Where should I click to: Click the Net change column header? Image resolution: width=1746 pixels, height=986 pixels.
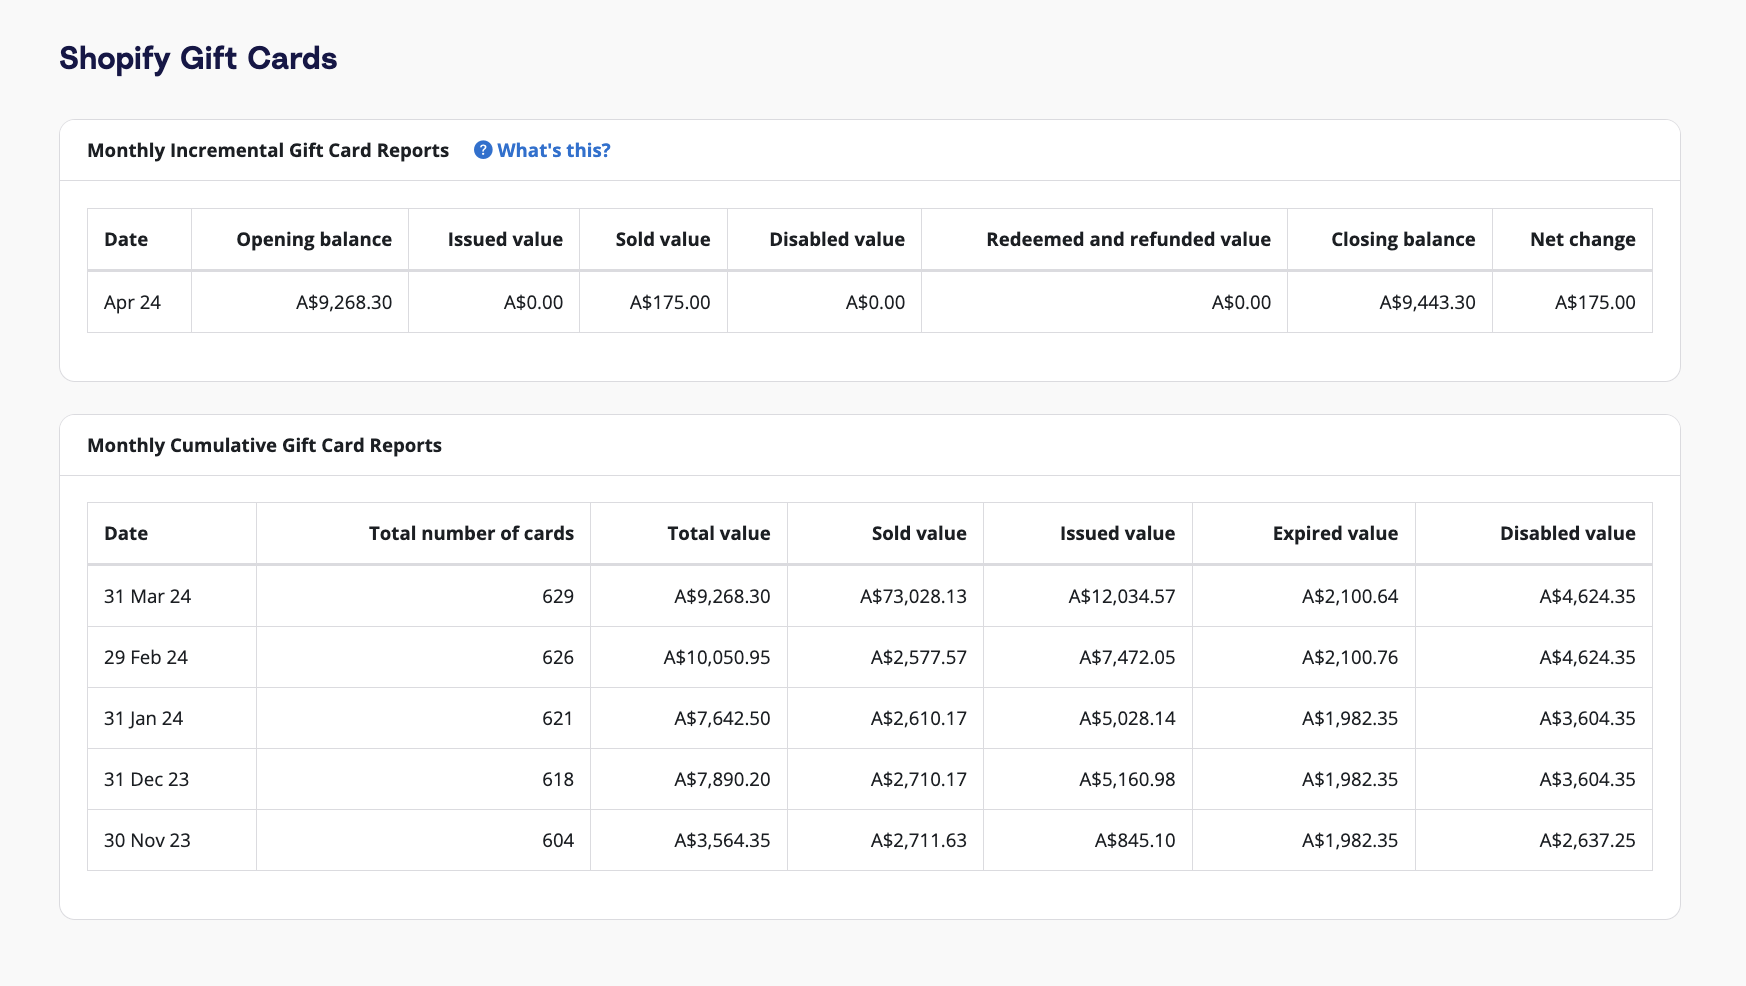tap(1572, 239)
